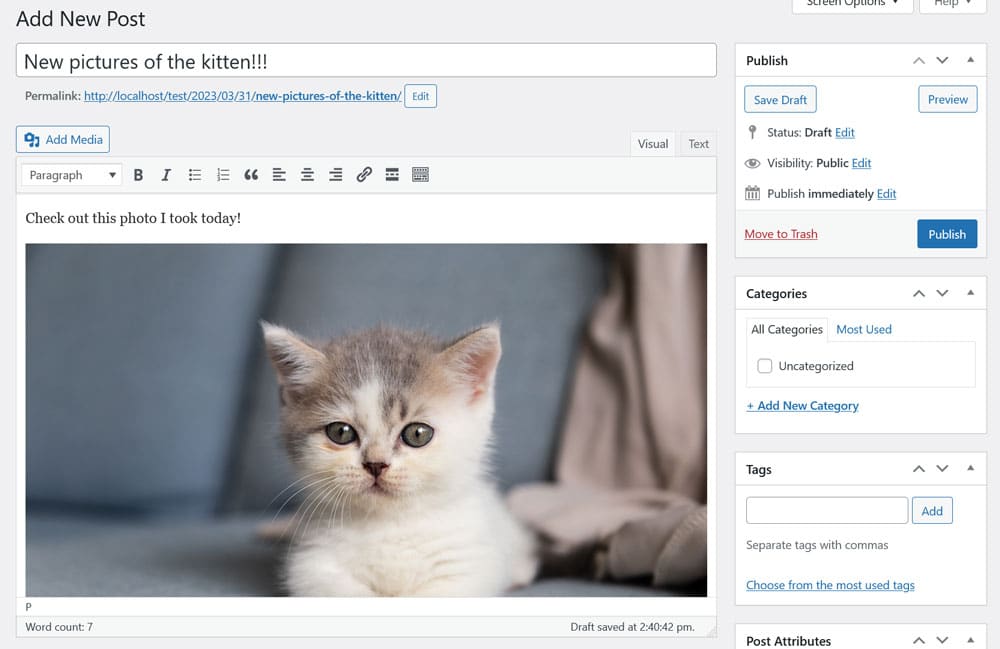Insert a numbered list
The height and width of the screenshot is (649, 1000).
(223, 175)
